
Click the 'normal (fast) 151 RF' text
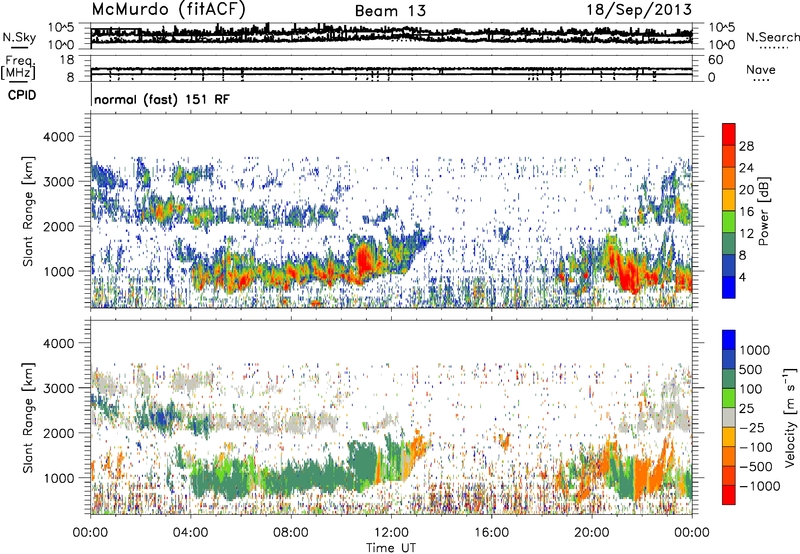click(162, 99)
